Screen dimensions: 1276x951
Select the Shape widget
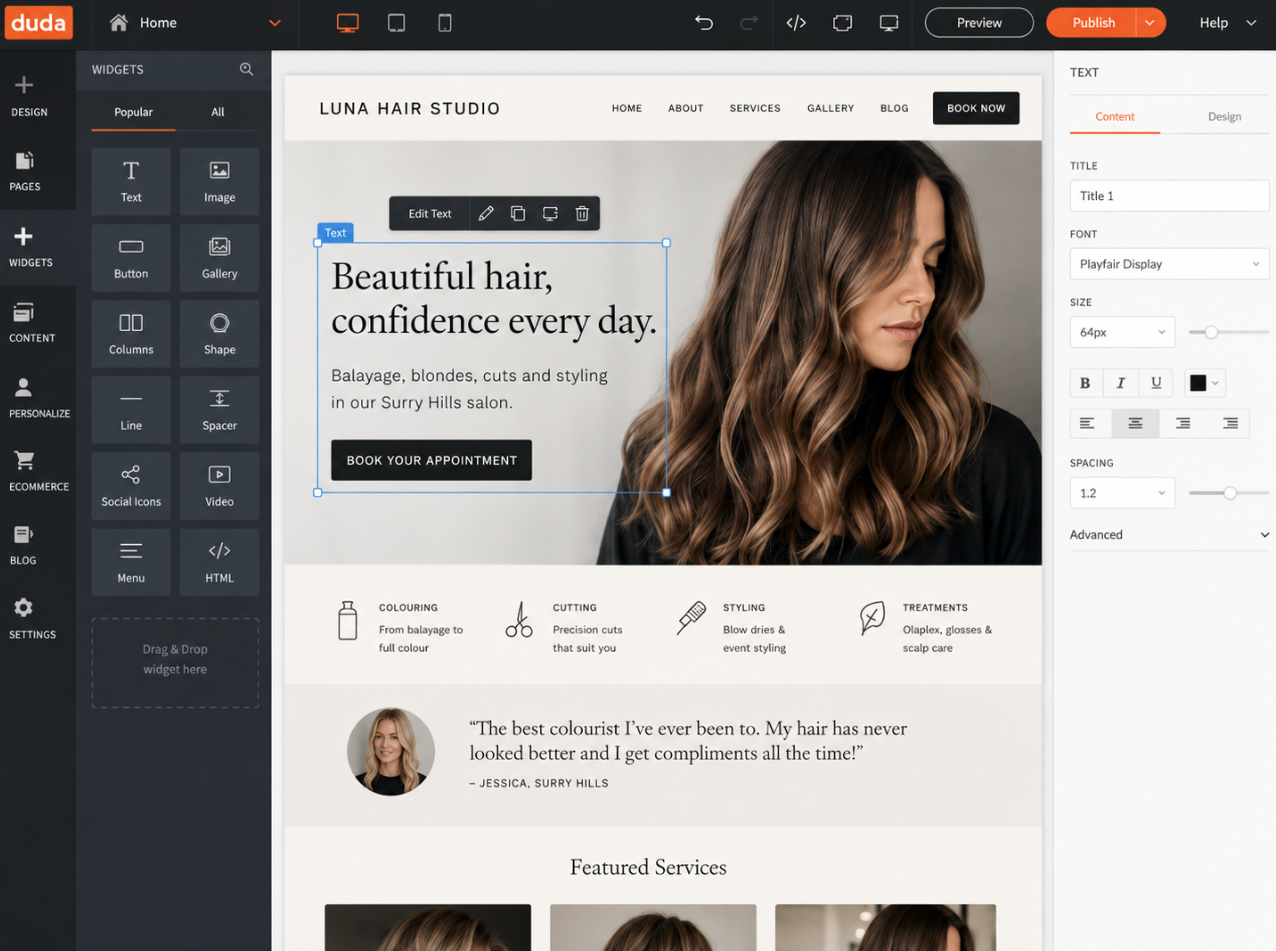point(219,333)
